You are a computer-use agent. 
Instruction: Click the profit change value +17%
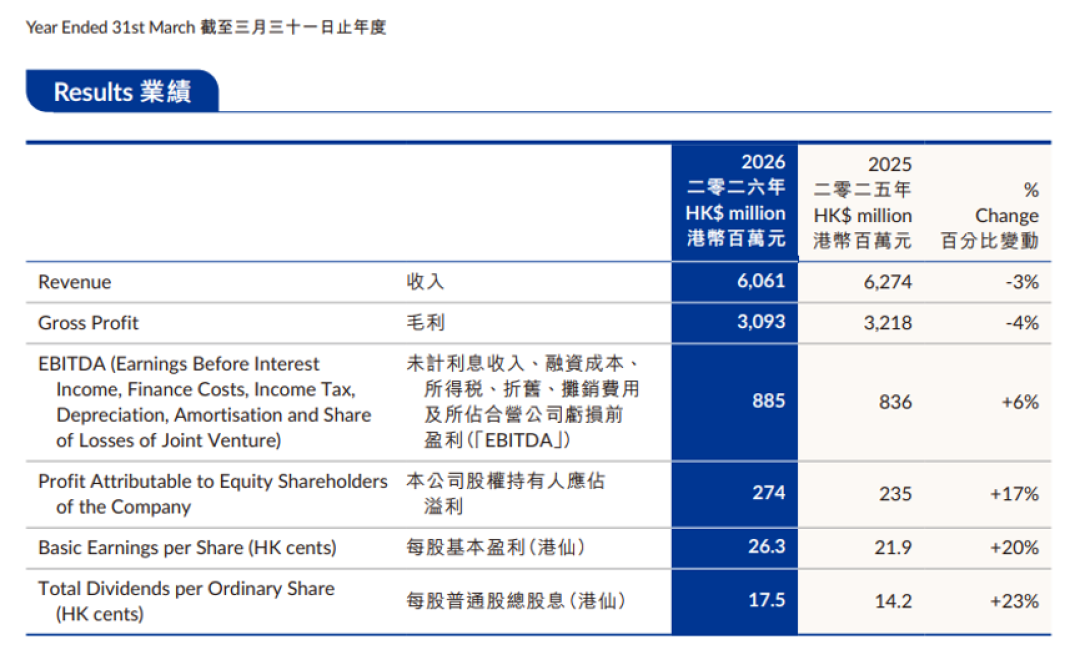[1015, 494]
